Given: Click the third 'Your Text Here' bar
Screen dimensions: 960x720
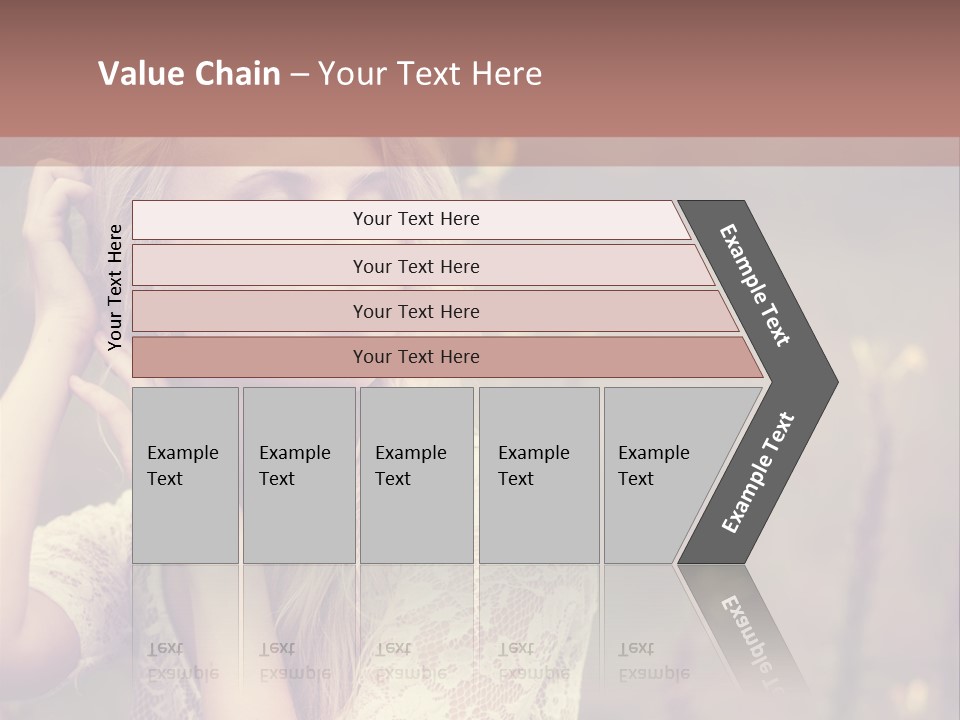Looking at the screenshot, I should pyautogui.click(x=435, y=311).
